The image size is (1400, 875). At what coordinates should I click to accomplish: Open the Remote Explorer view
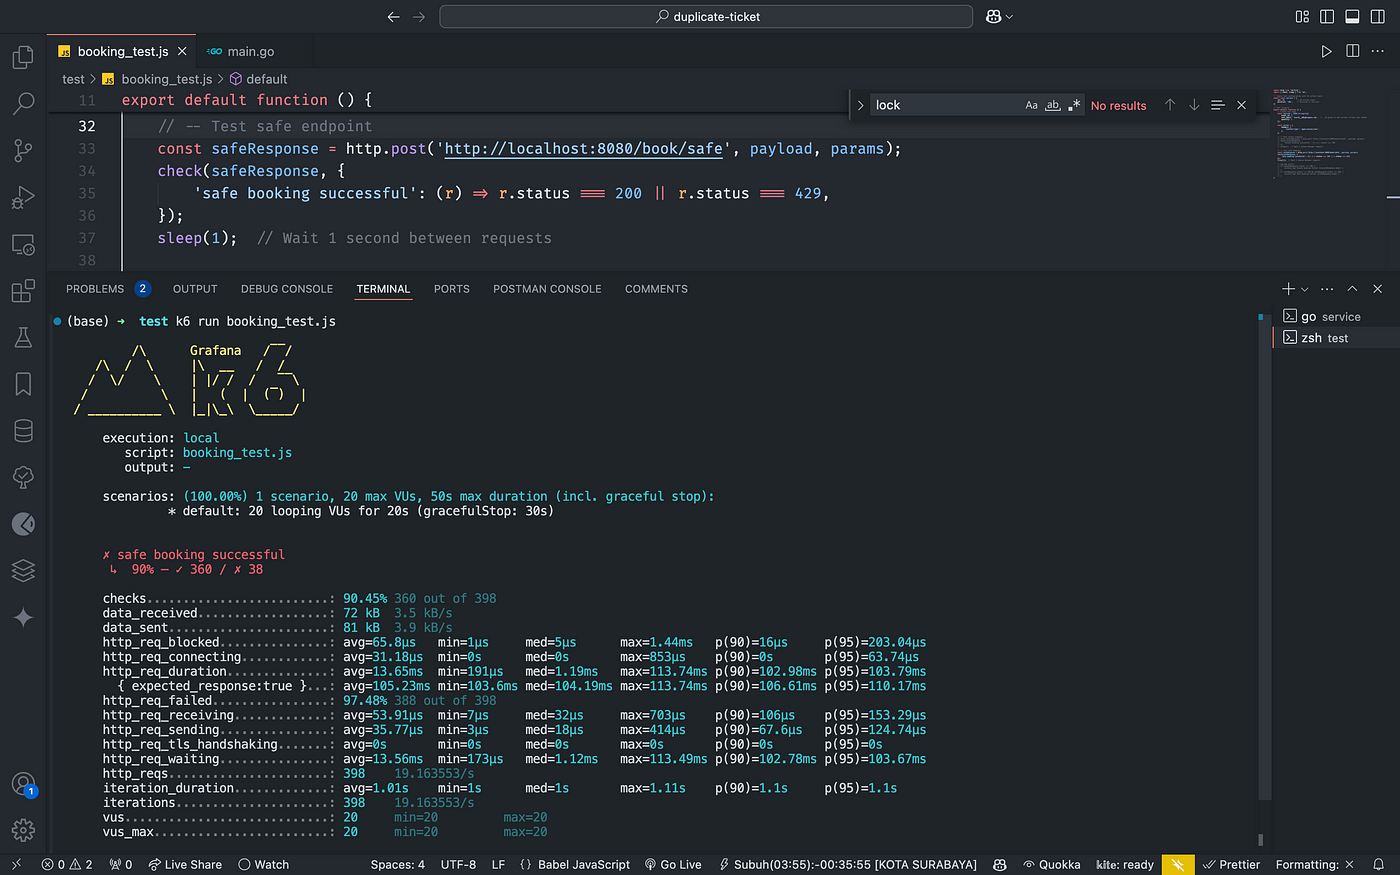(23, 245)
